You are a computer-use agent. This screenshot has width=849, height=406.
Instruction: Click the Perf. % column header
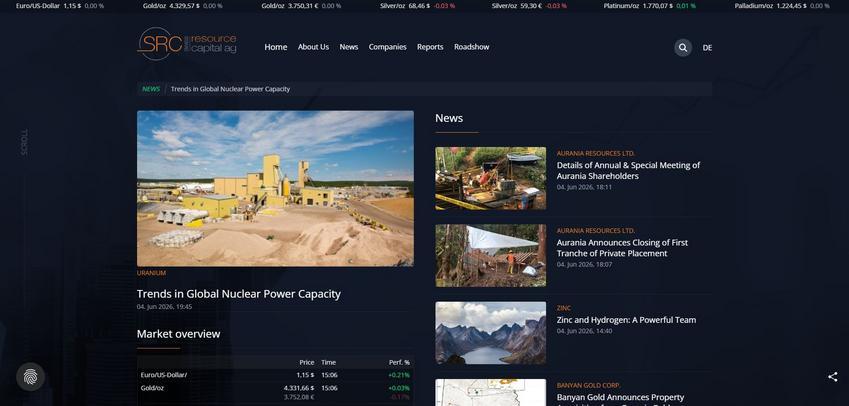click(399, 363)
